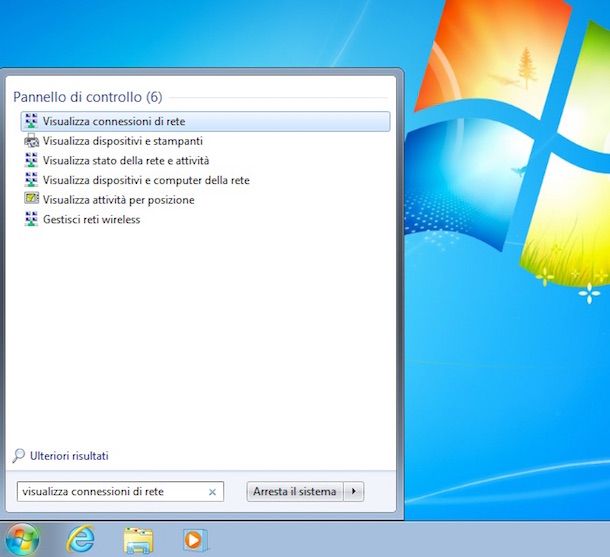Viewport: 610px width, 557px height.
Task: Click the Windows Start orb
Action: tap(23, 539)
